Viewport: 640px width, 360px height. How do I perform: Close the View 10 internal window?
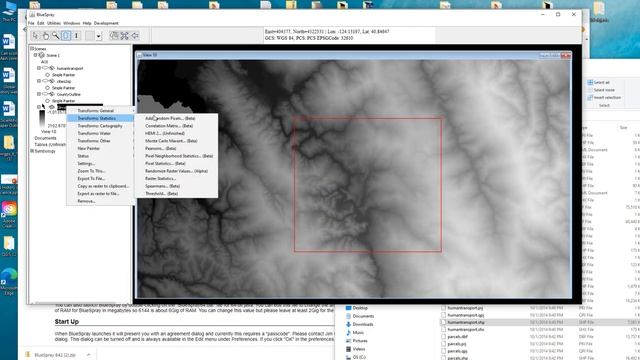566,55
